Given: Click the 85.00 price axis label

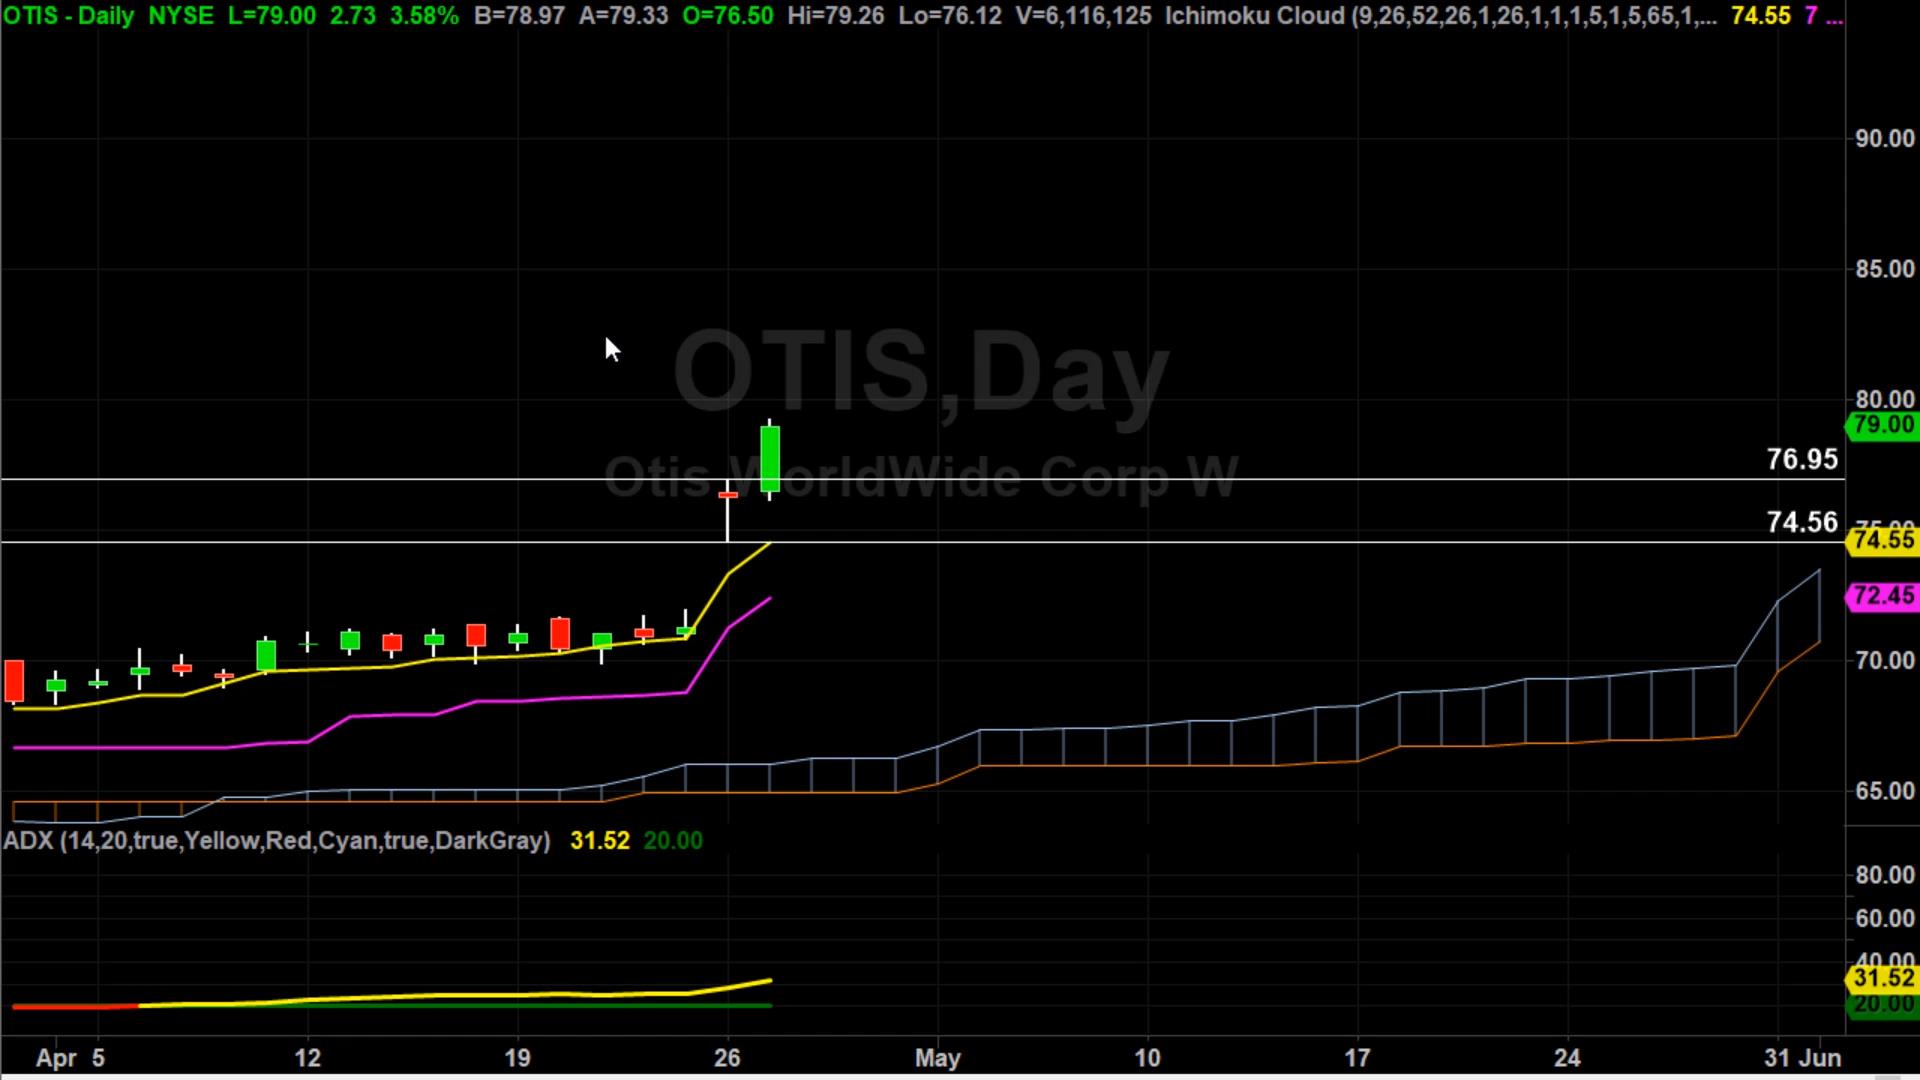Looking at the screenshot, I should [1885, 269].
